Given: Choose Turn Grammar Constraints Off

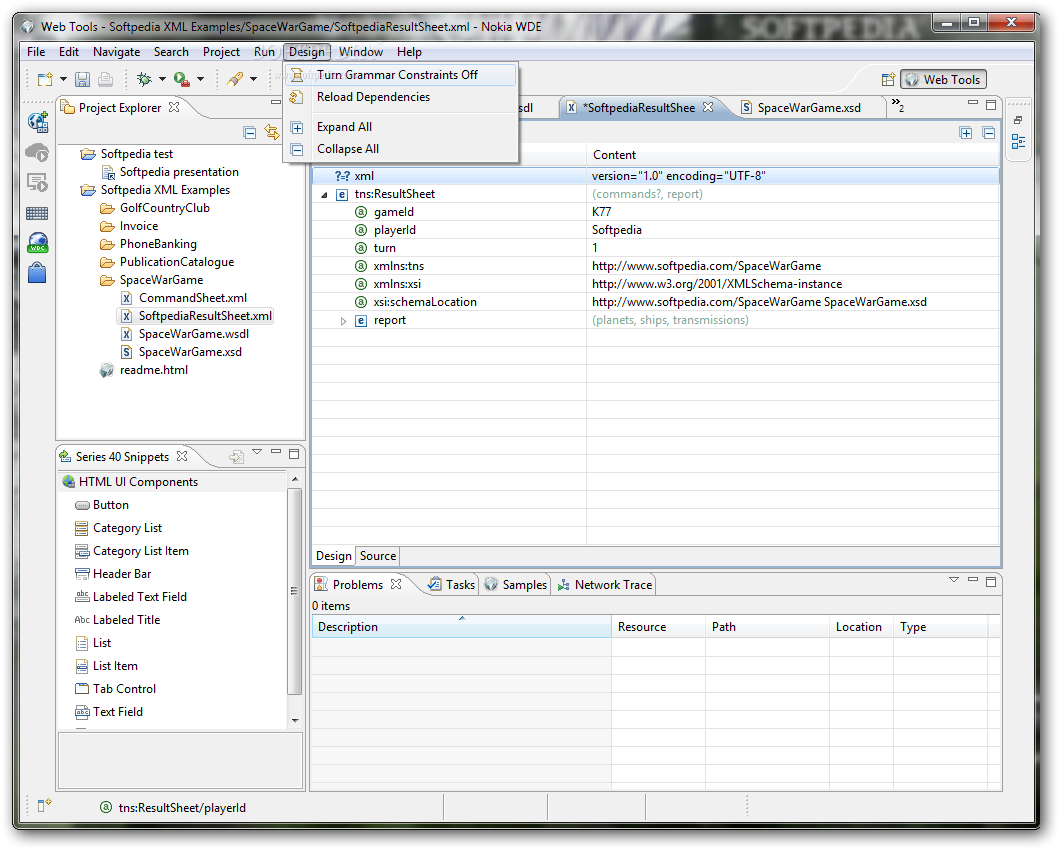Looking at the screenshot, I should (402, 75).
